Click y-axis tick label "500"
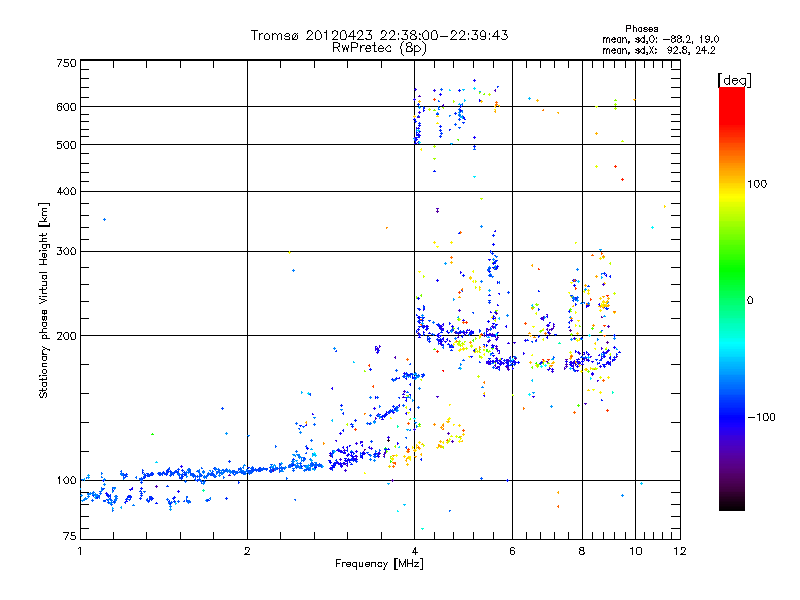The height and width of the screenshot is (600, 800). pyautogui.click(x=67, y=145)
